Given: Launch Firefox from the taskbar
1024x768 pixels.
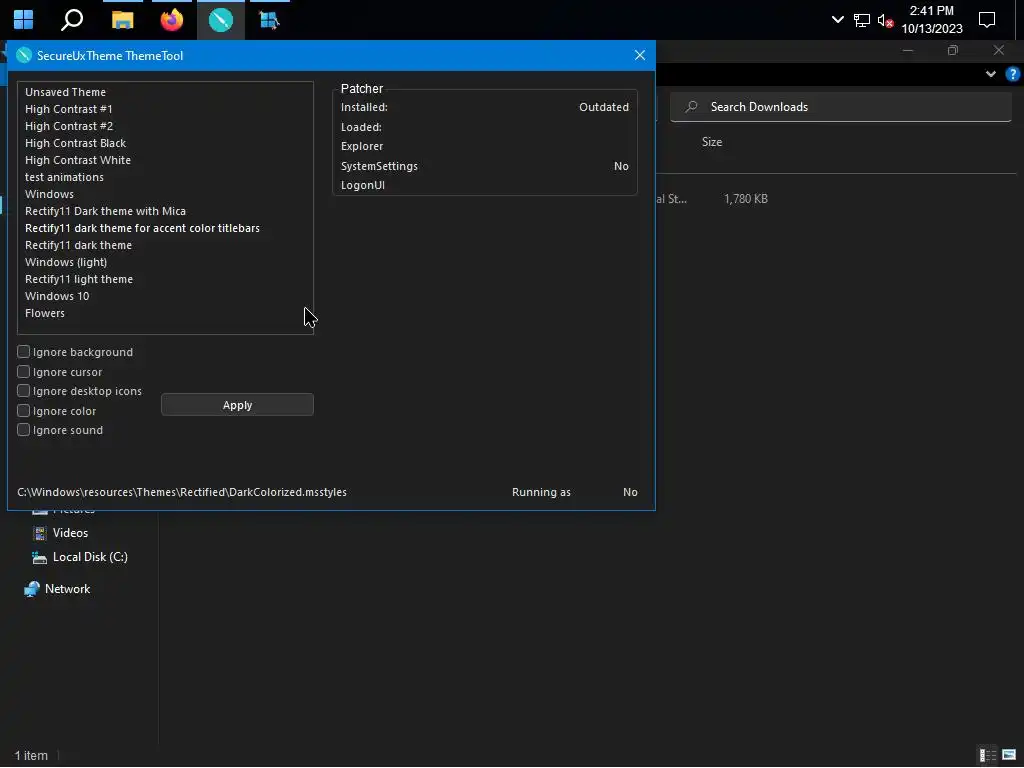Looking at the screenshot, I should 172,20.
